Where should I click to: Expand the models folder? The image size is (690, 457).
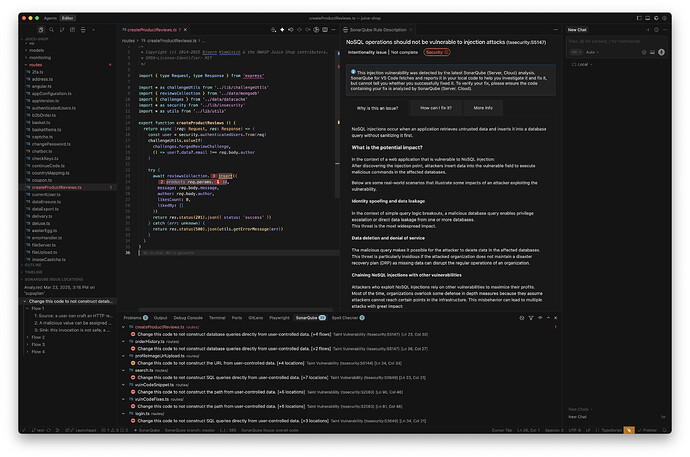pos(66,50)
